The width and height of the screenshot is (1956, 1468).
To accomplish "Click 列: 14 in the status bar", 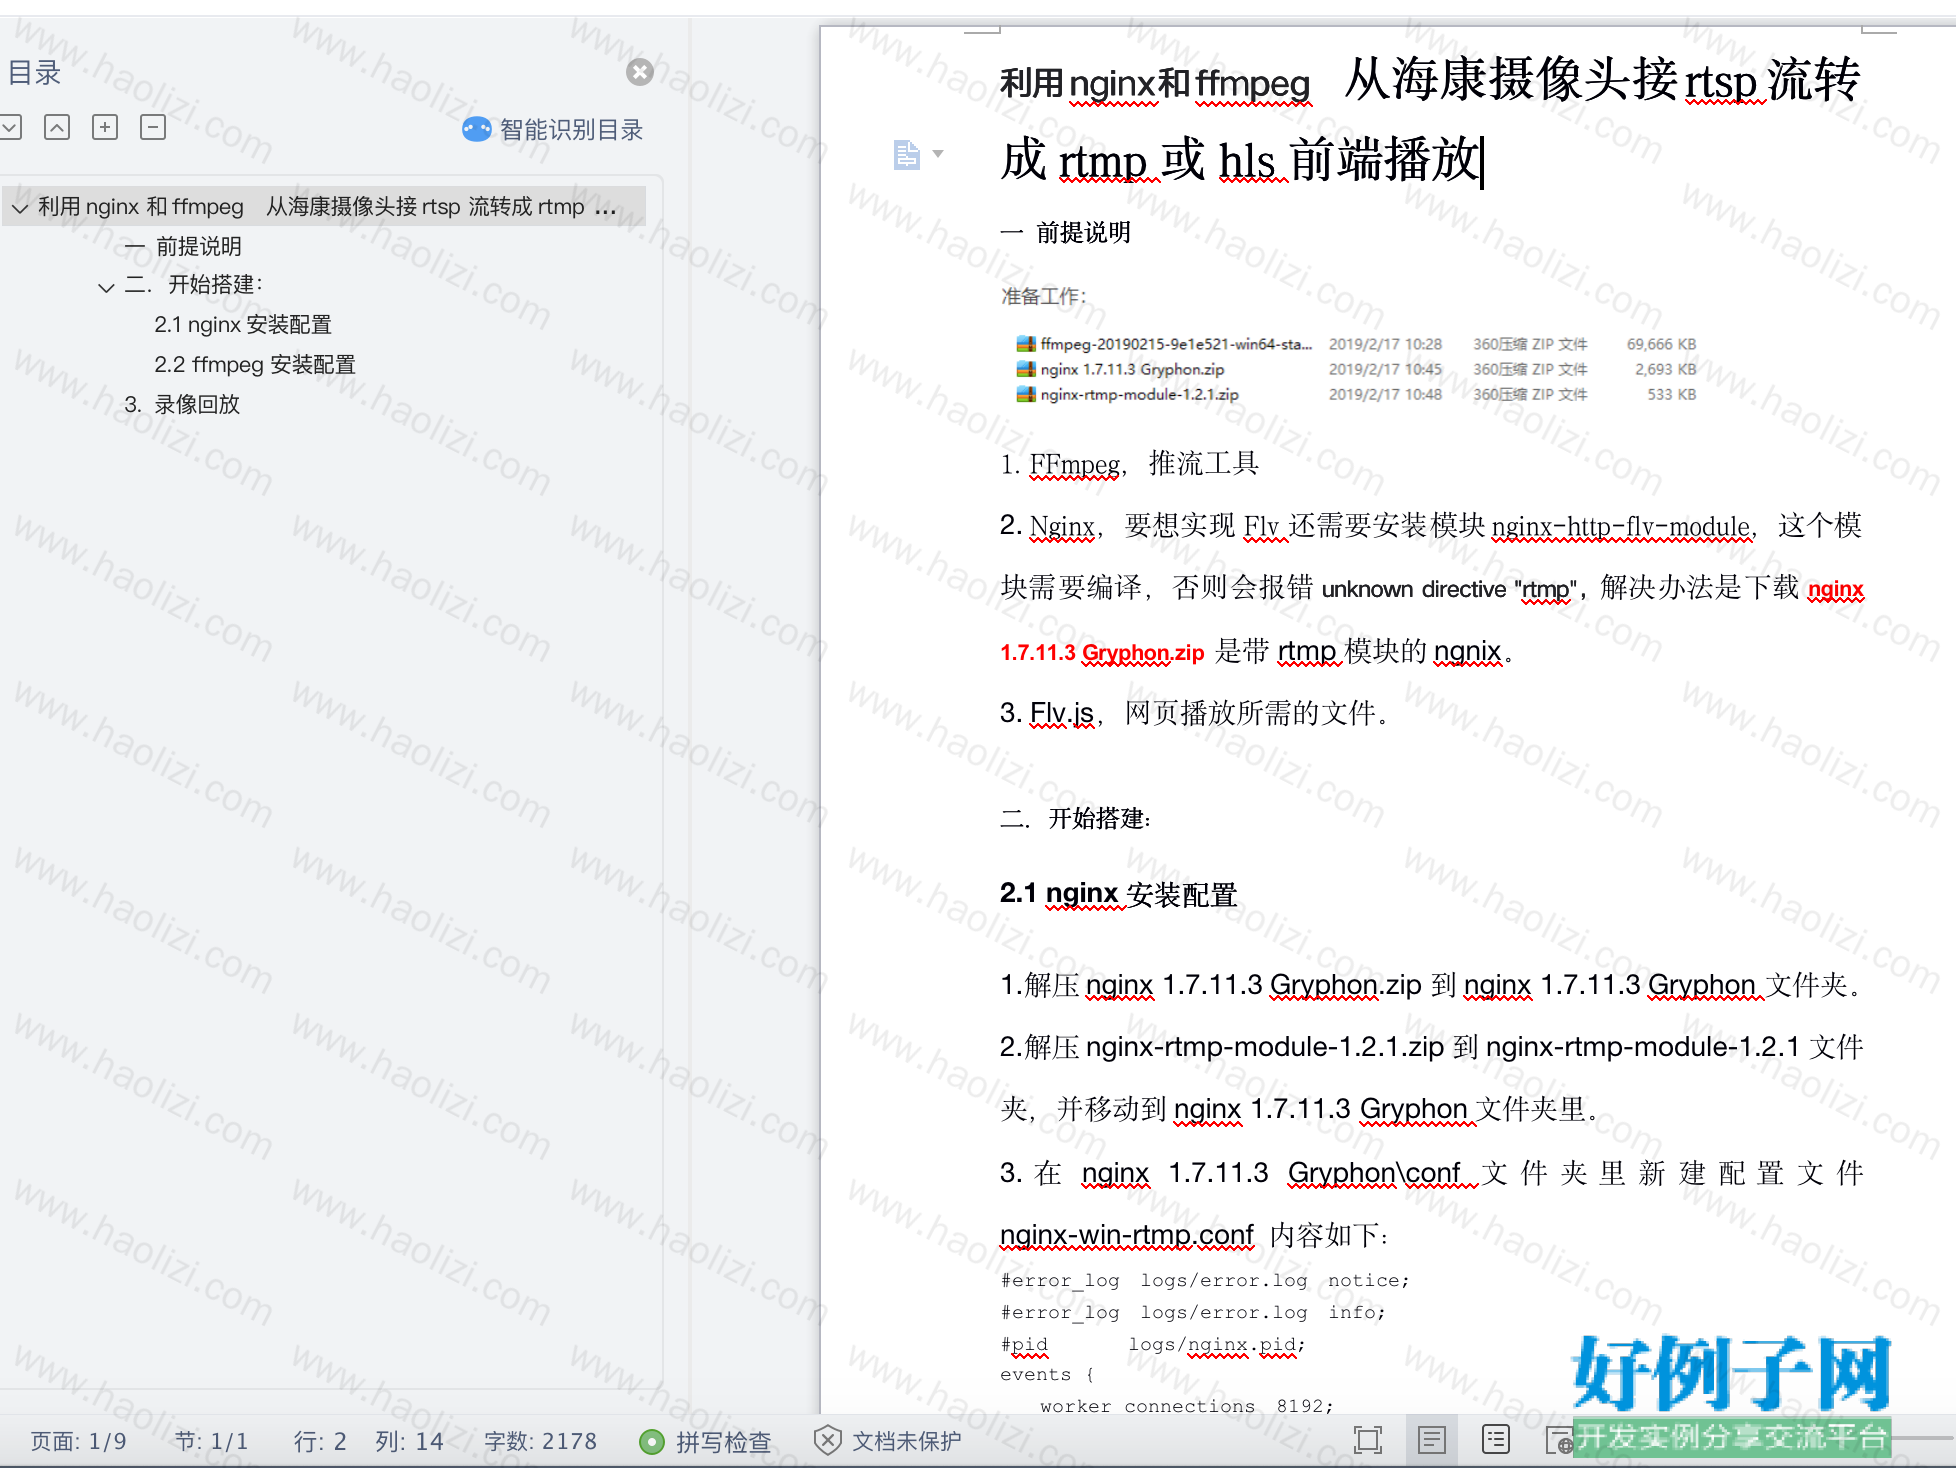I will (410, 1441).
